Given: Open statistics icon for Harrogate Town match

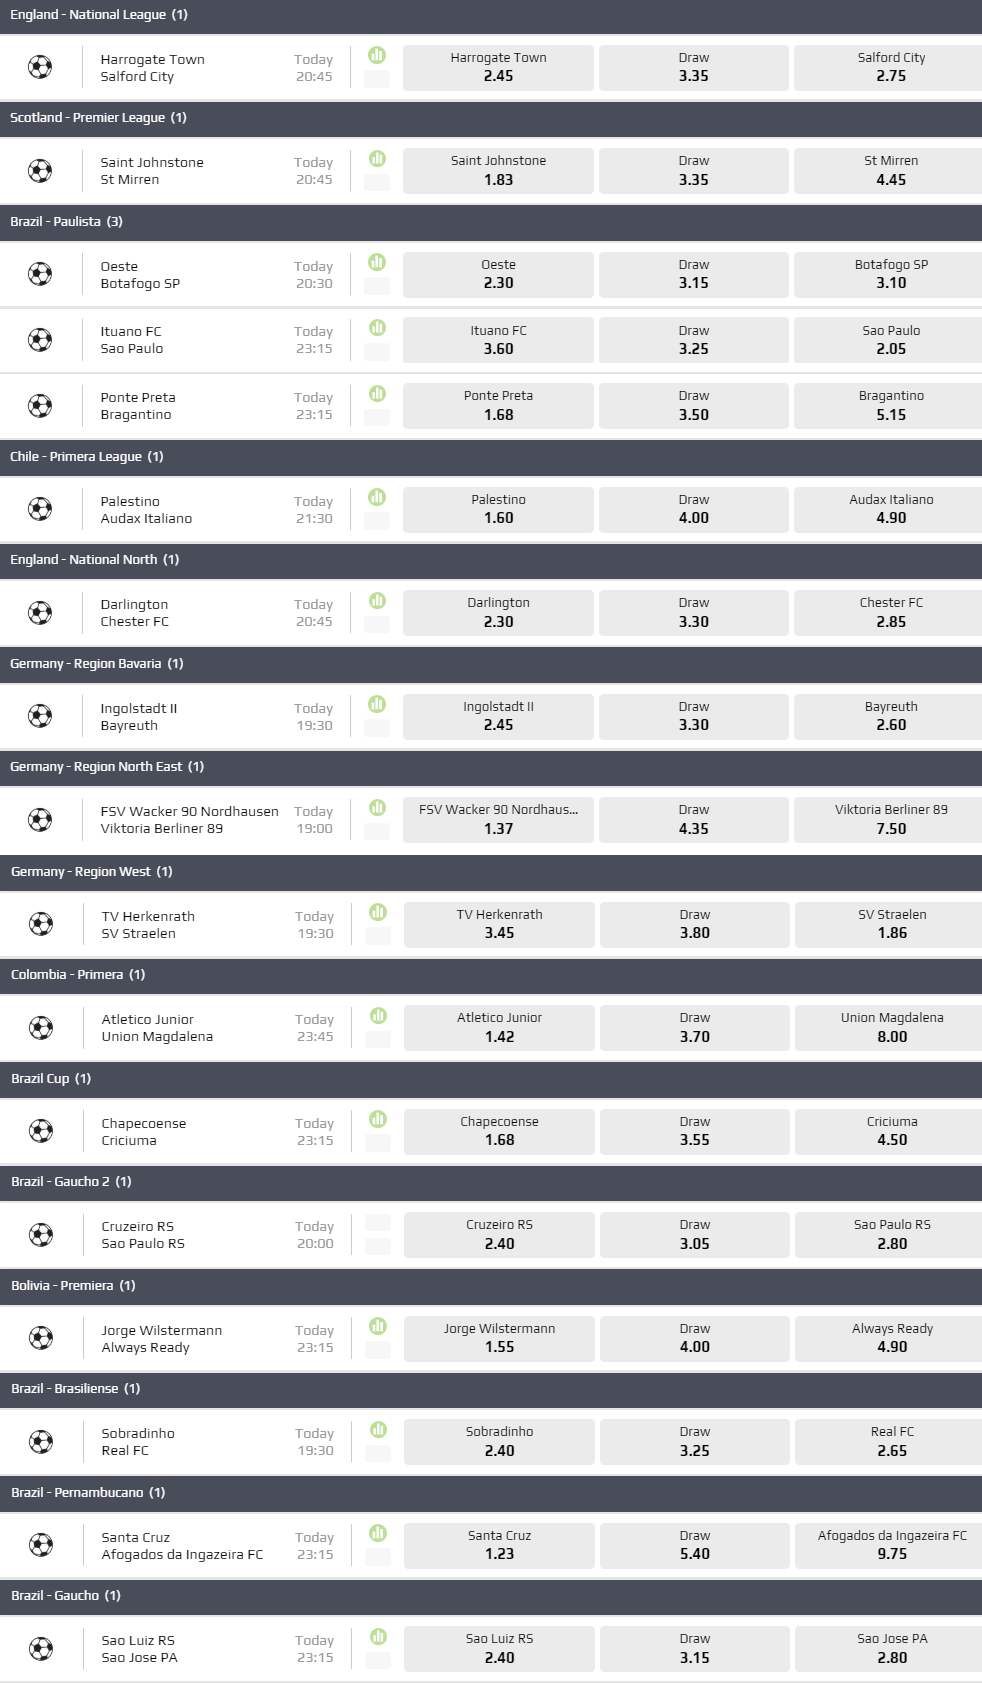Looking at the screenshot, I should click(x=377, y=55).
